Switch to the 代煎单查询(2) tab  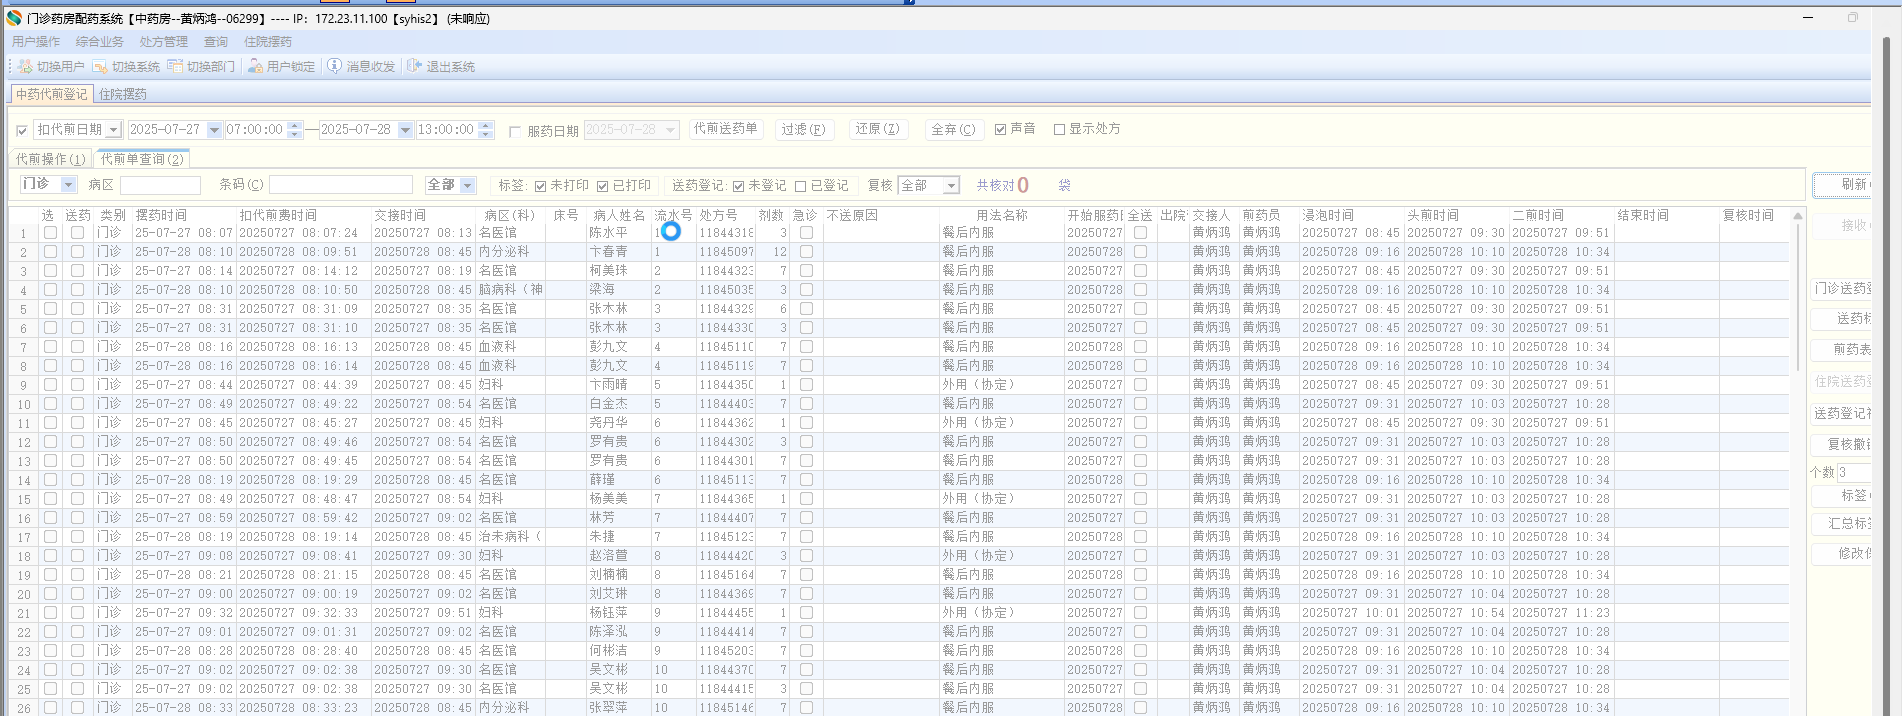click(x=142, y=159)
